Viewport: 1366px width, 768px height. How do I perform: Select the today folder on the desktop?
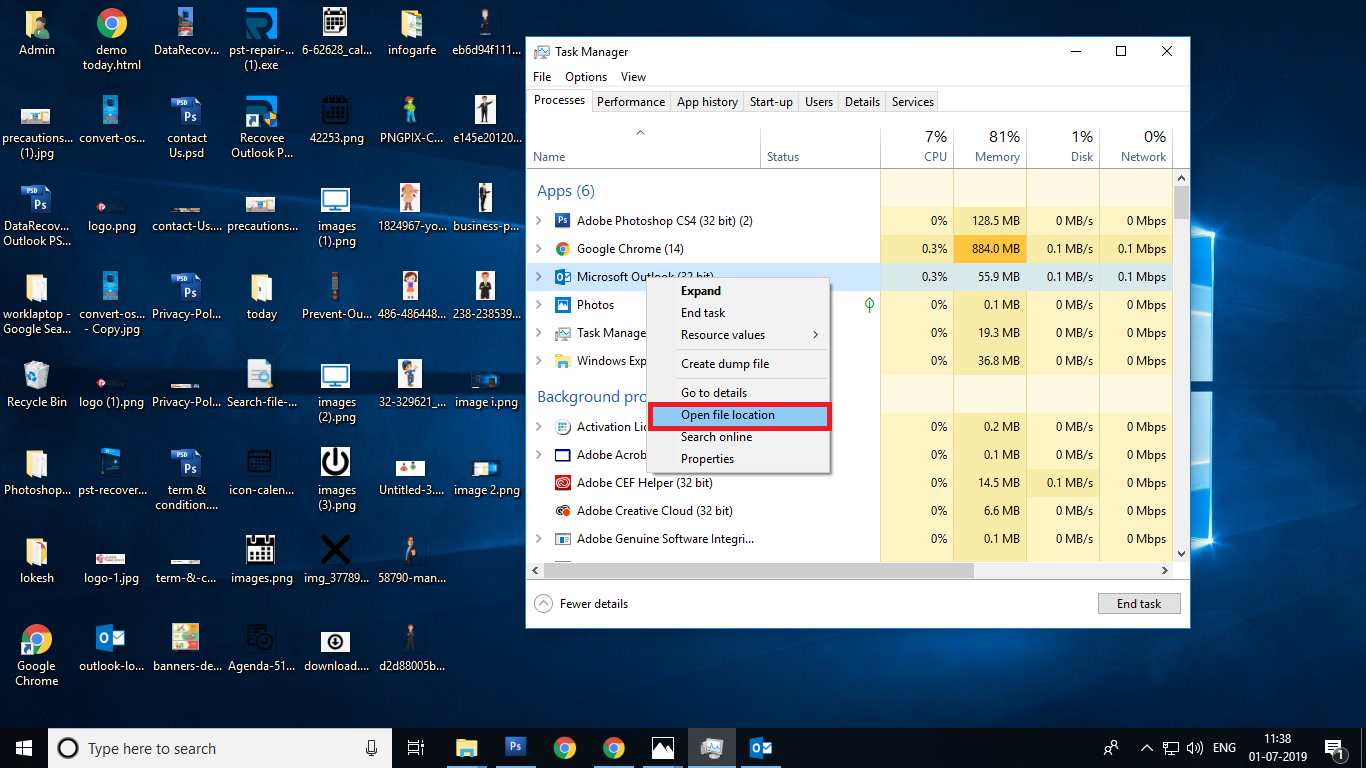point(262,296)
